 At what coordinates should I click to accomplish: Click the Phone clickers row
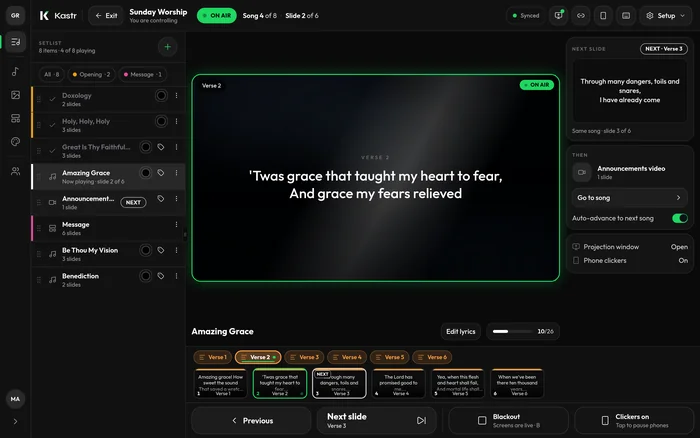click(630, 261)
